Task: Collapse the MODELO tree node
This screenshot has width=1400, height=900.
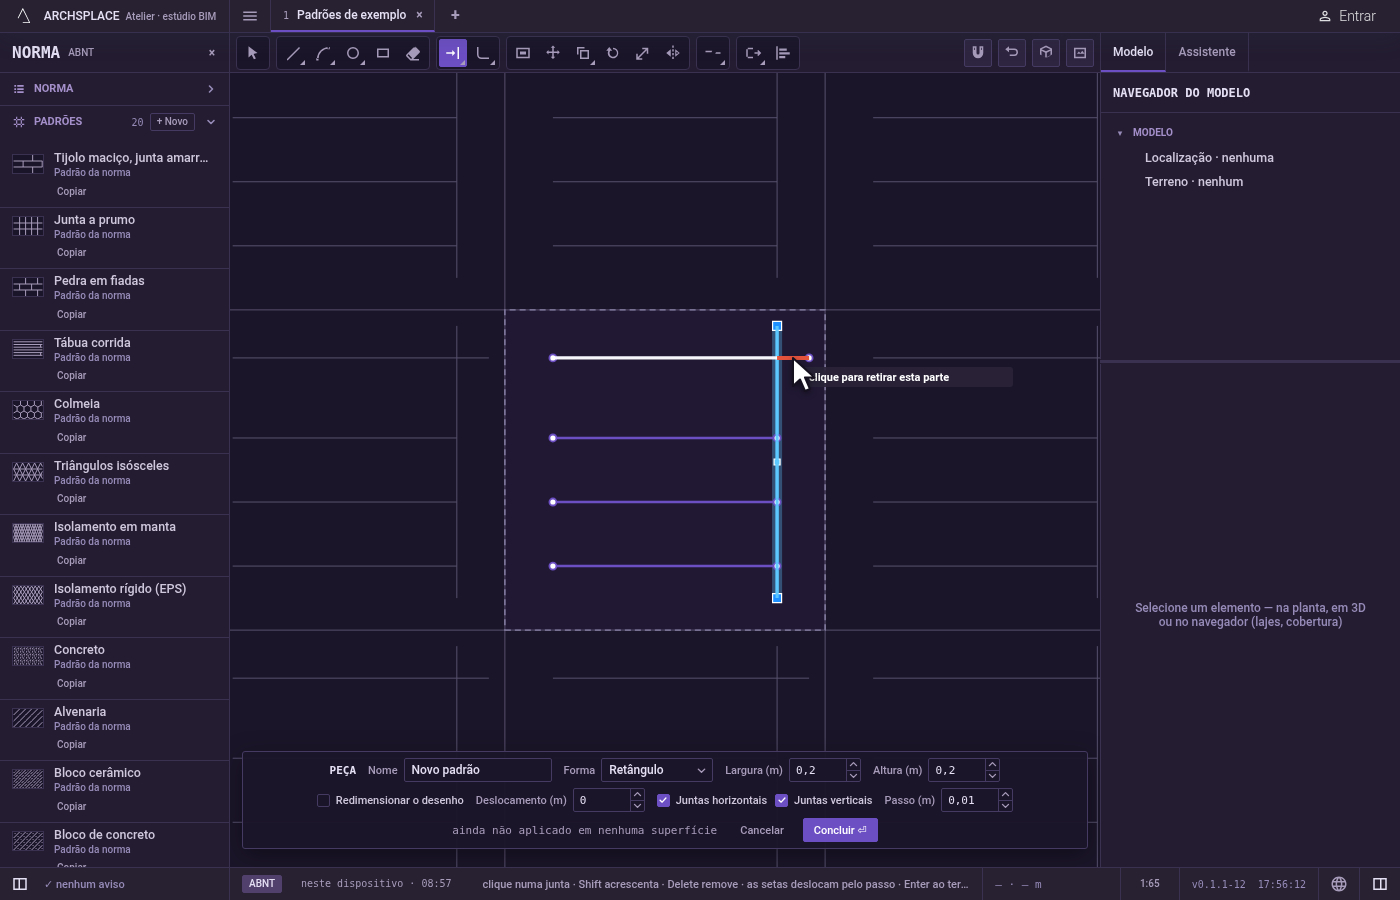Action: tap(1120, 133)
